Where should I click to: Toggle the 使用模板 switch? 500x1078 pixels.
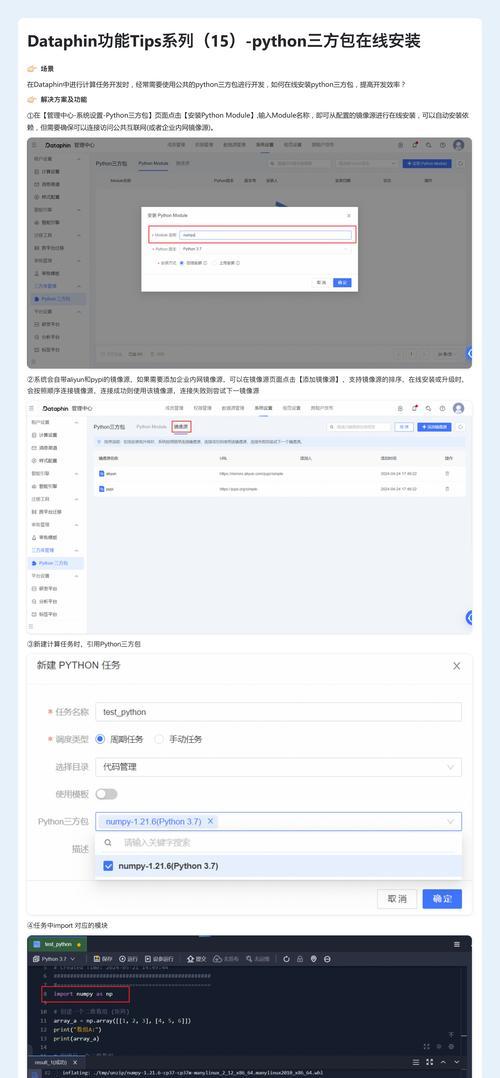106,794
